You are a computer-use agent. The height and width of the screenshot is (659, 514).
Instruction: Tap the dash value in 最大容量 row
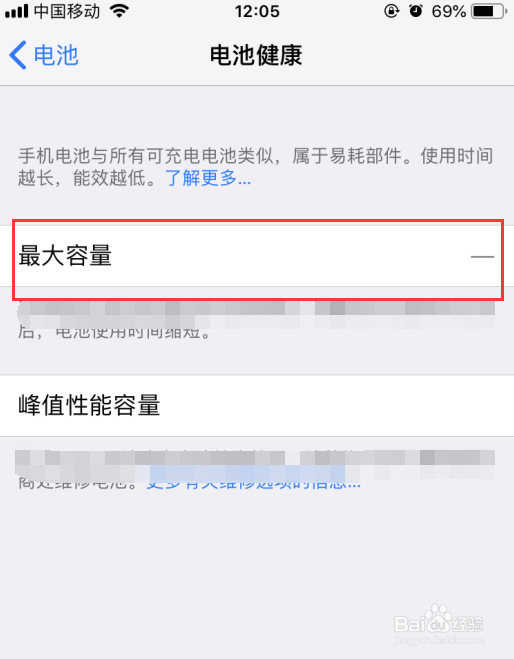(x=482, y=256)
